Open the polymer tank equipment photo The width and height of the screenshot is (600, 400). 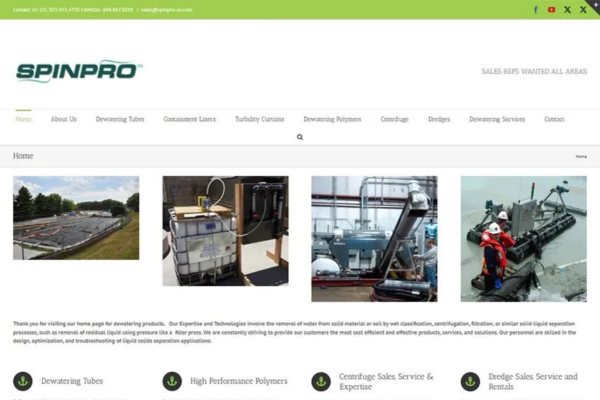click(225, 231)
